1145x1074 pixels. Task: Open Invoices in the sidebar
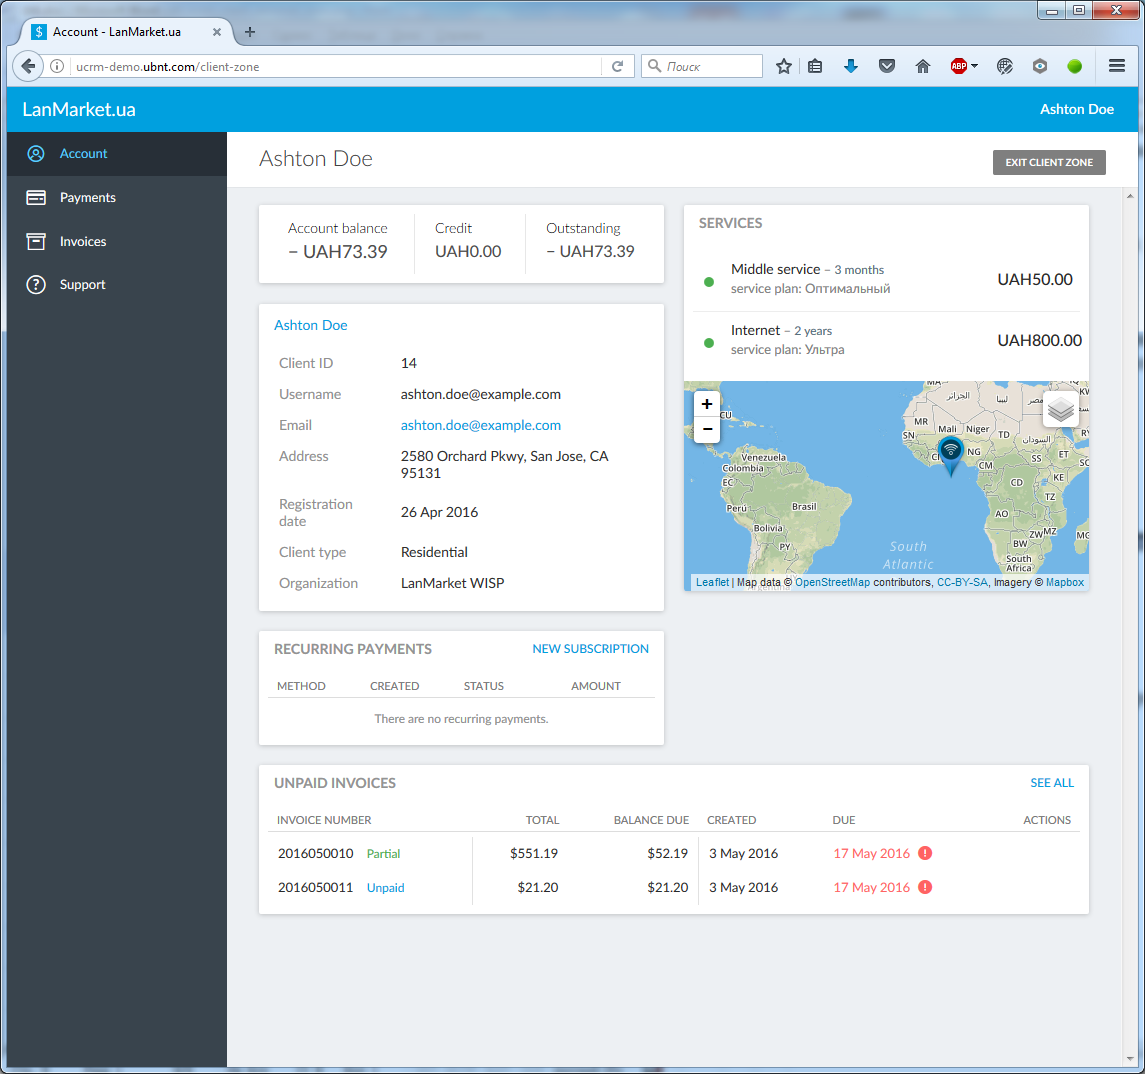pos(82,242)
